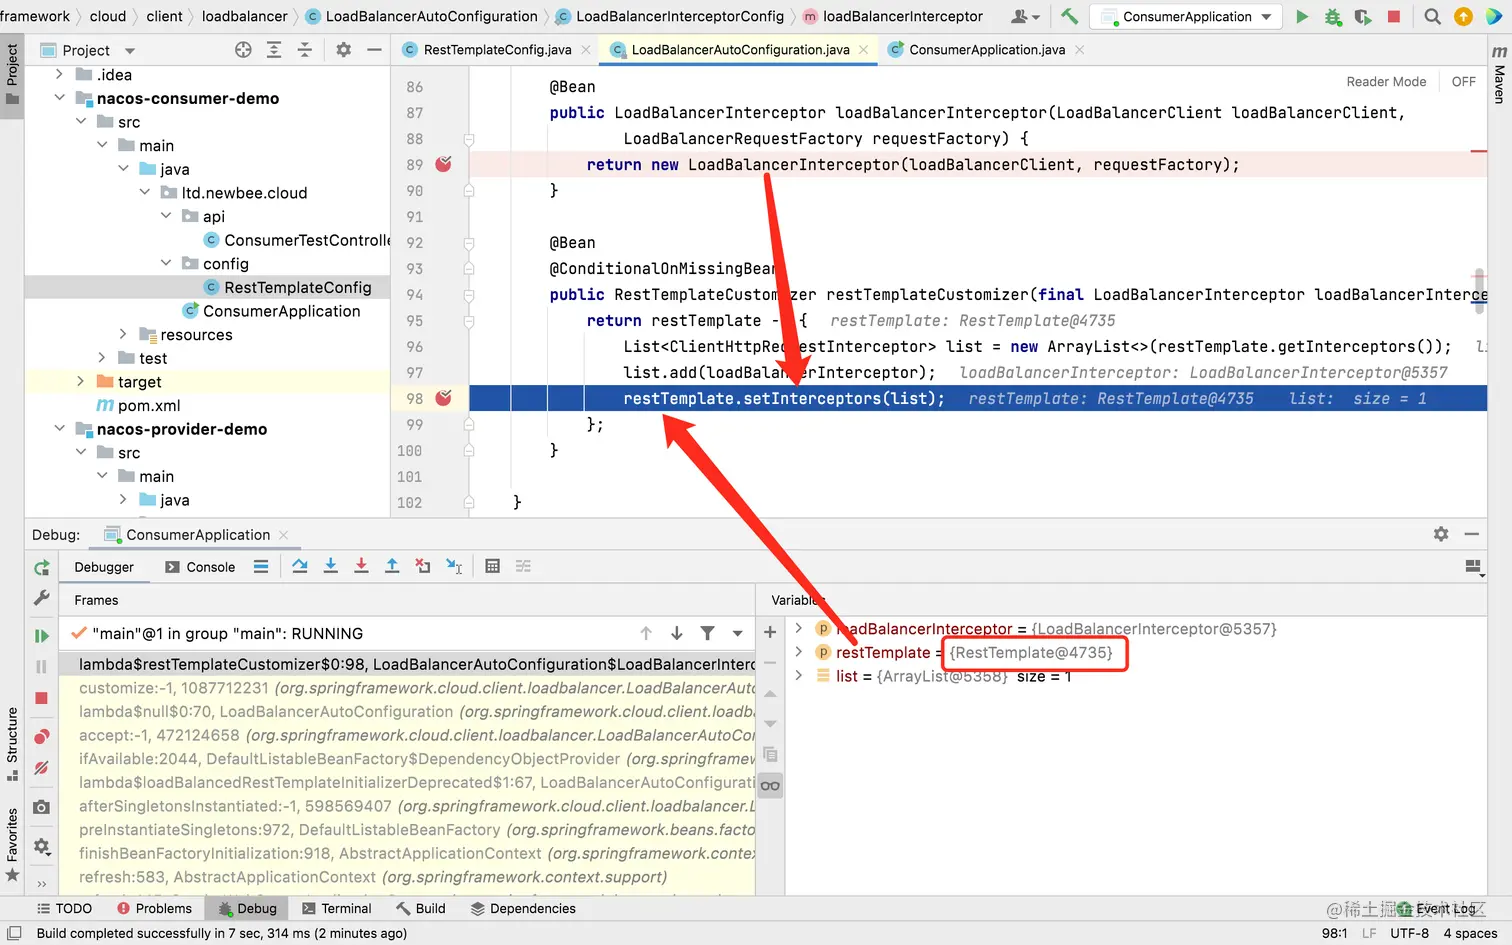Toggle the breakpoint on line 98
The height and width of the screenshot is (945, 1512).
(444, 398)
